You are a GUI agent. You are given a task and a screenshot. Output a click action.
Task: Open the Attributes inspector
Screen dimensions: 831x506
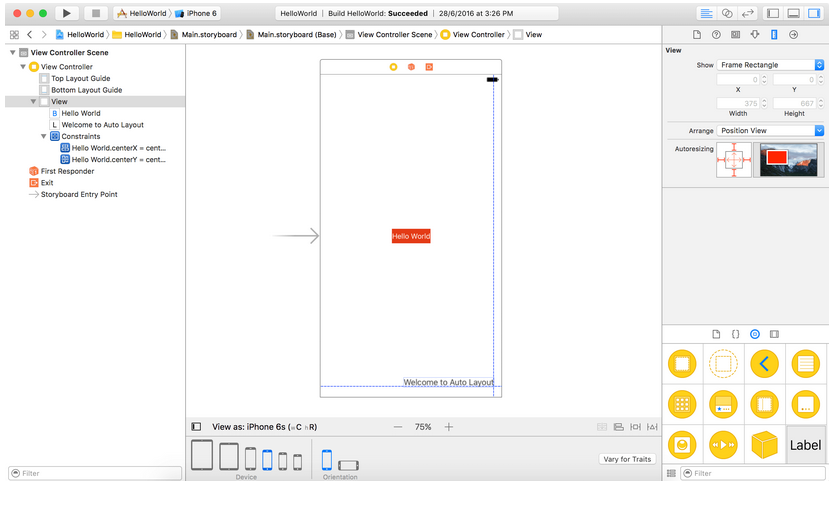tap(755, 34)
